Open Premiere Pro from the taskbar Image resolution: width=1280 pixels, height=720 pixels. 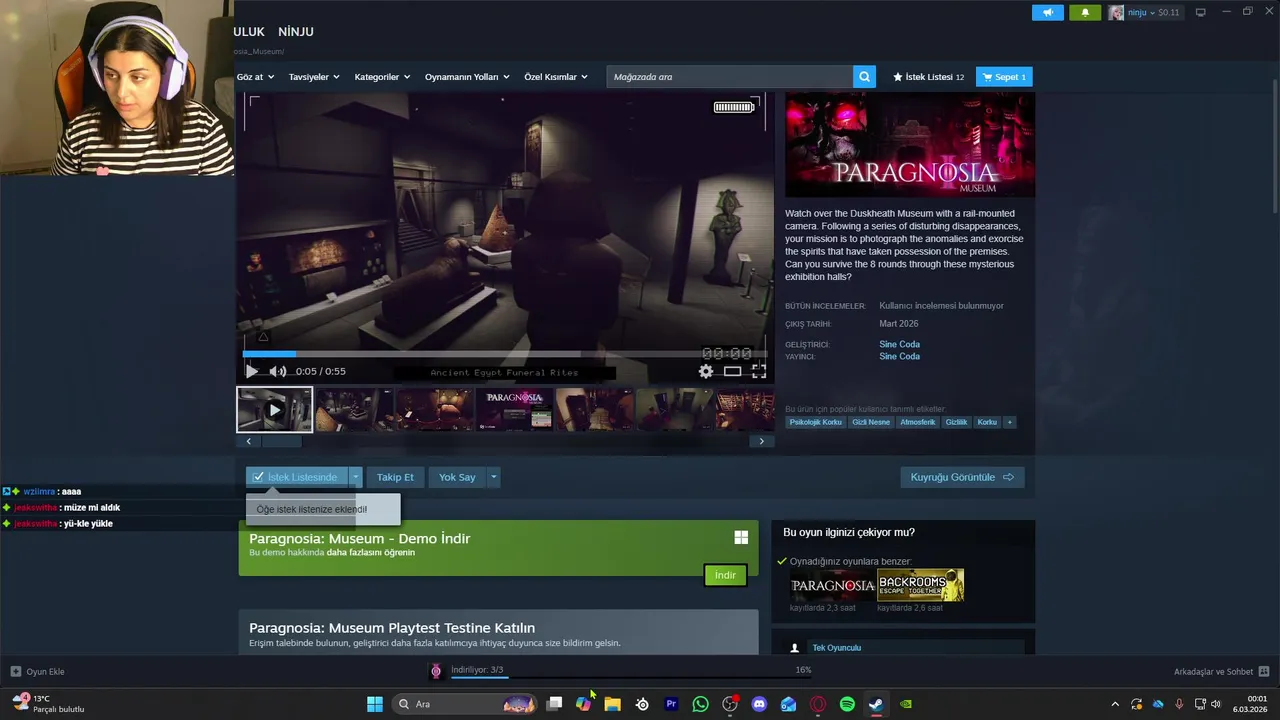click(x=671, y=704)
